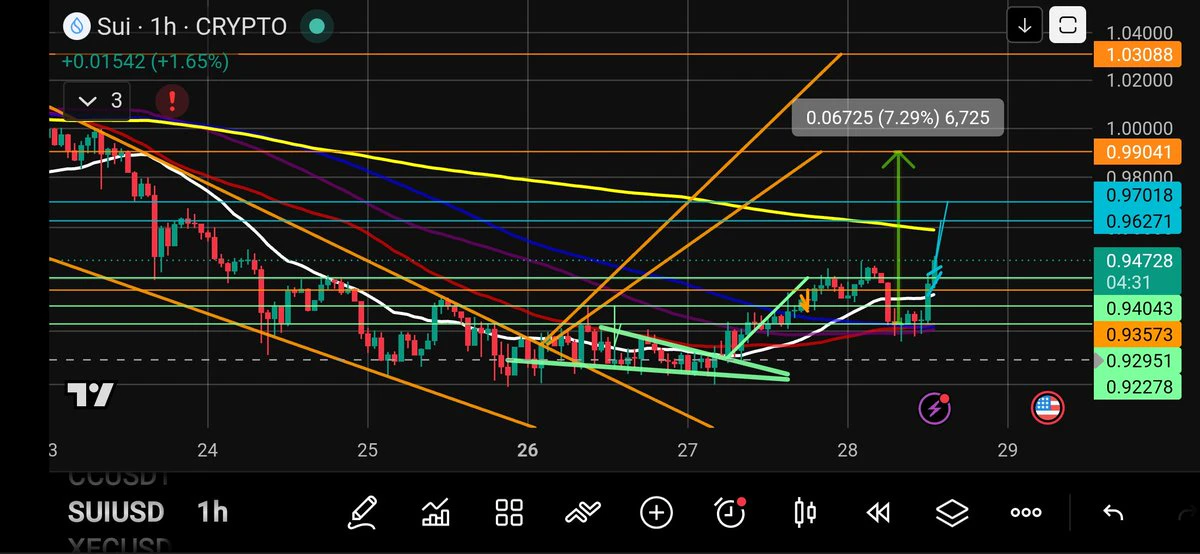Add symbol with the plus circle icon
The height and width of the screenshot is (554, 1200).
click(656, 513)
